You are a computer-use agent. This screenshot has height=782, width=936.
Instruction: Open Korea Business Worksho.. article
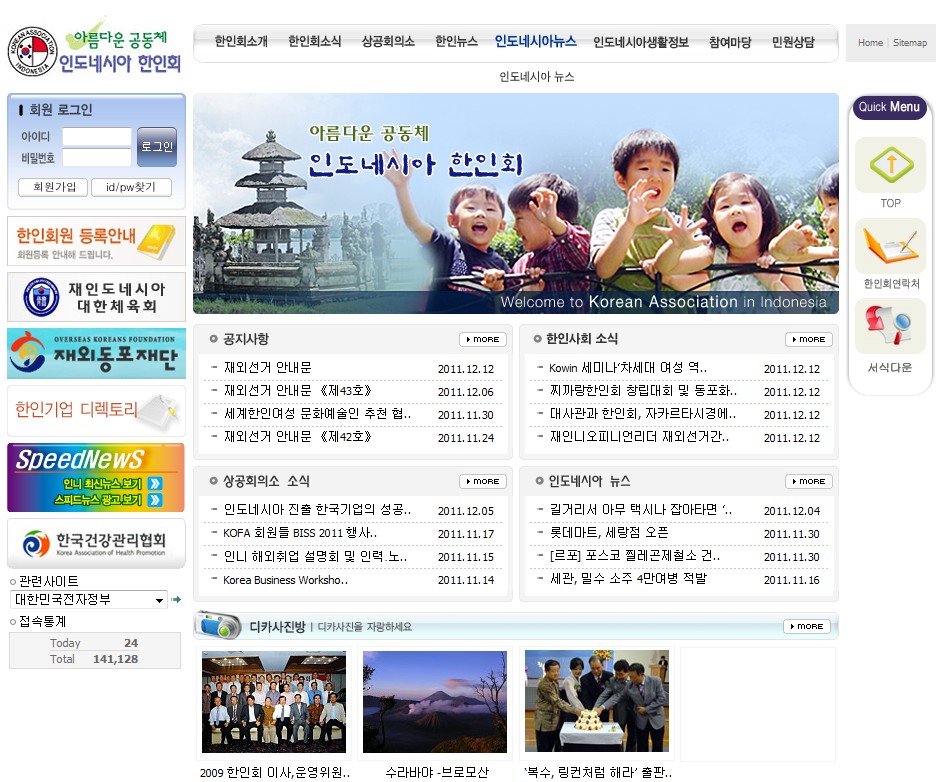285,580
